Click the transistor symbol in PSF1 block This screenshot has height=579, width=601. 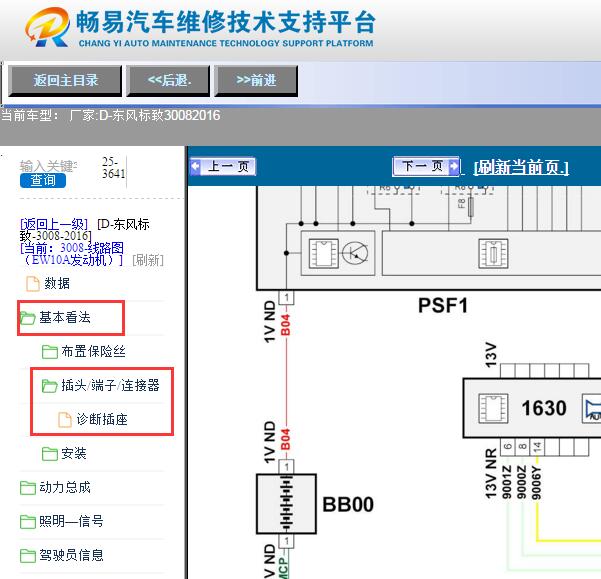pyautogui.click(x=355, y=253)
